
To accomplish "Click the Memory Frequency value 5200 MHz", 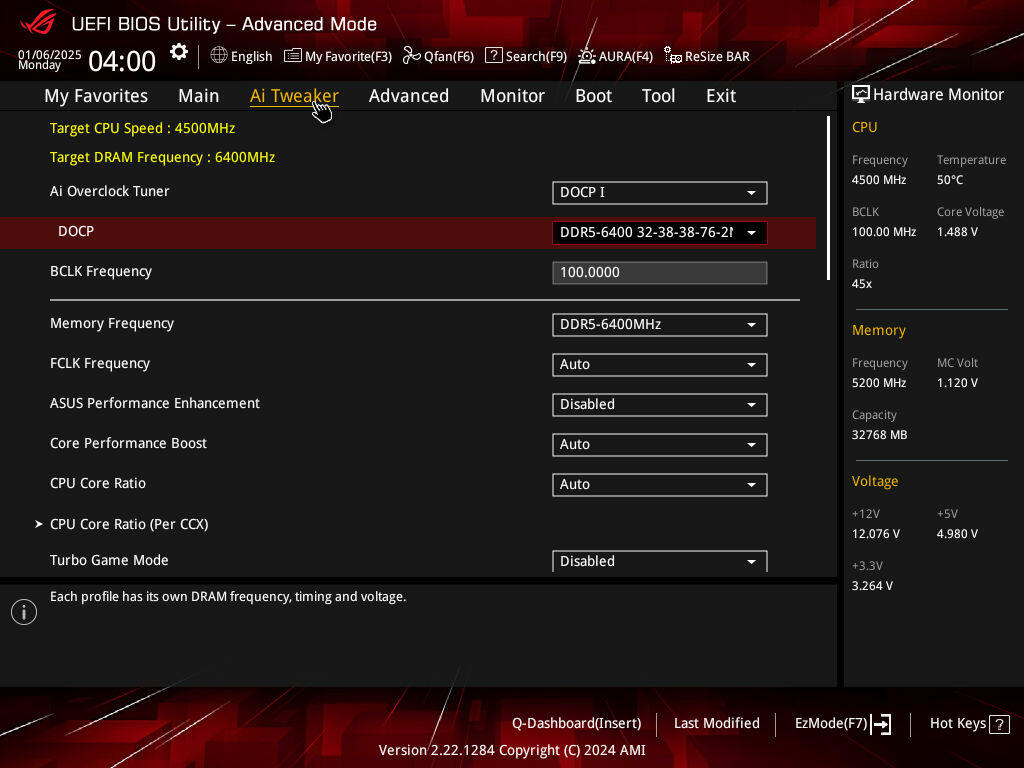I will point(879,383).
